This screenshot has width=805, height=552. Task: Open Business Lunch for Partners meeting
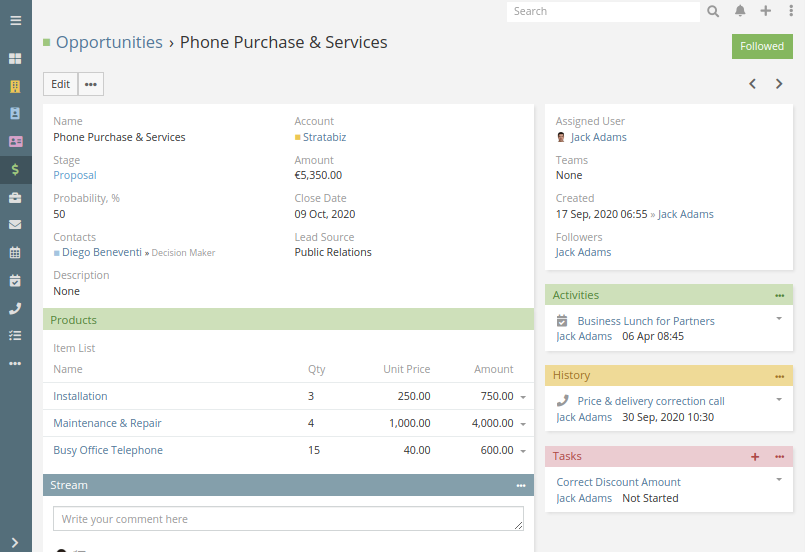point(646,321)
